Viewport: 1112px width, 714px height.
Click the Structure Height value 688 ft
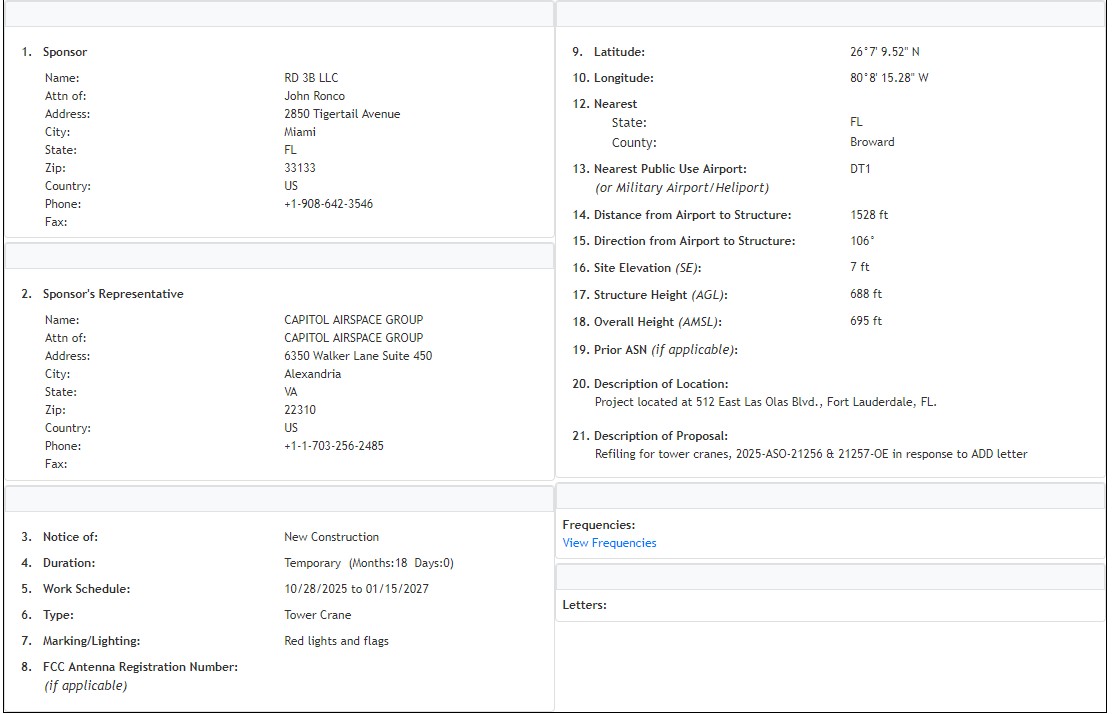[865, 295]
